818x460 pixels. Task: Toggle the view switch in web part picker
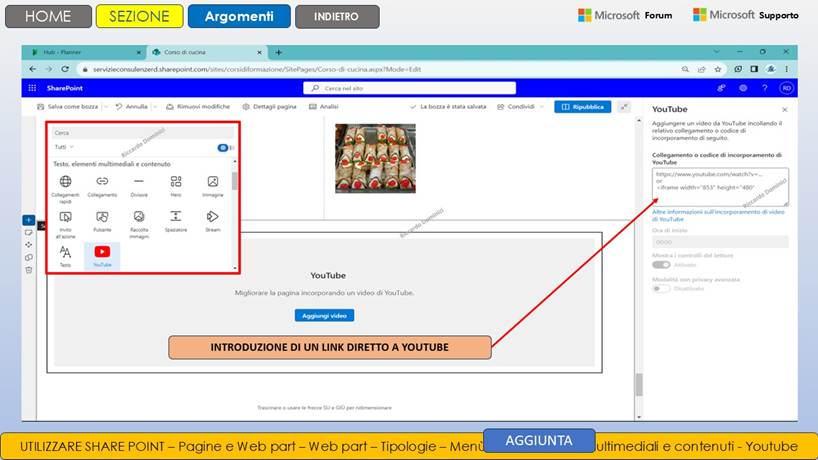click(225, 148)
